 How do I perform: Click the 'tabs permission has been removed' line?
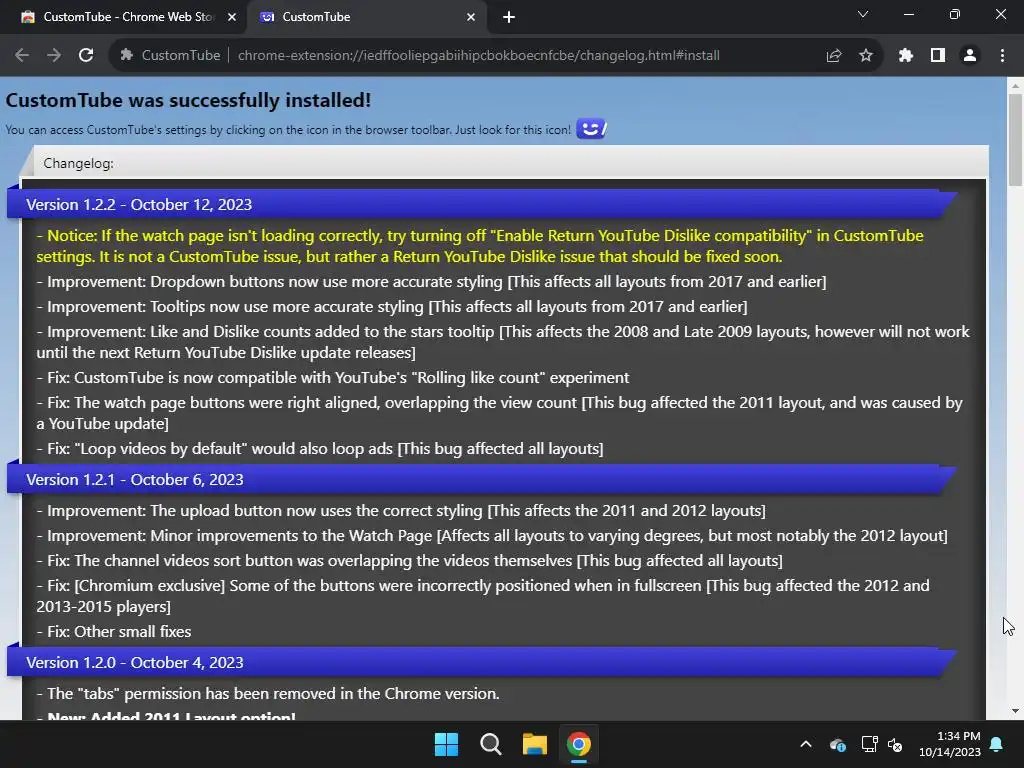pos(268,694)
